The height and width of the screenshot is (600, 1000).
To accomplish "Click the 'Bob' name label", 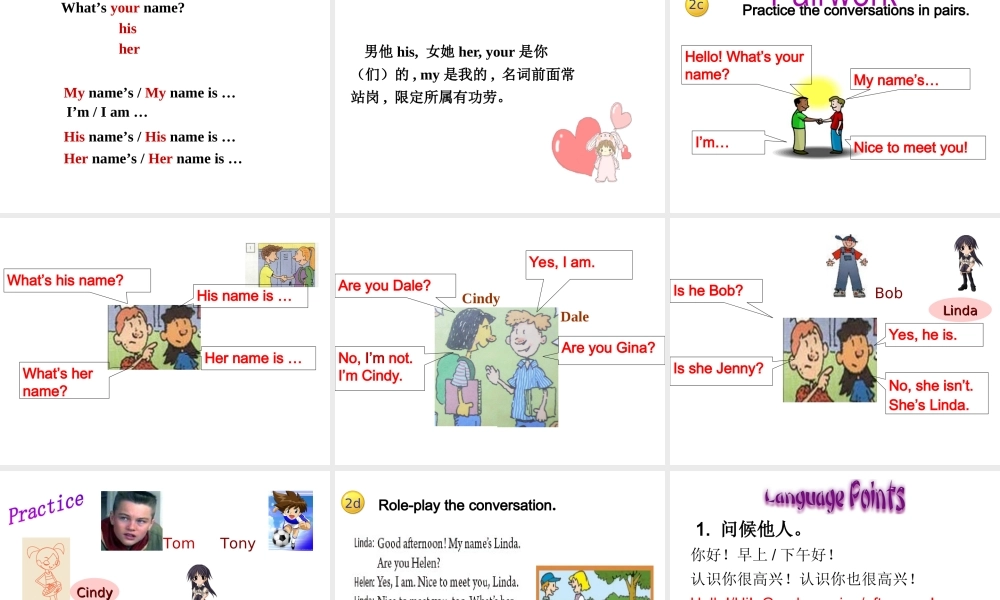I will (x=888, y=293).
